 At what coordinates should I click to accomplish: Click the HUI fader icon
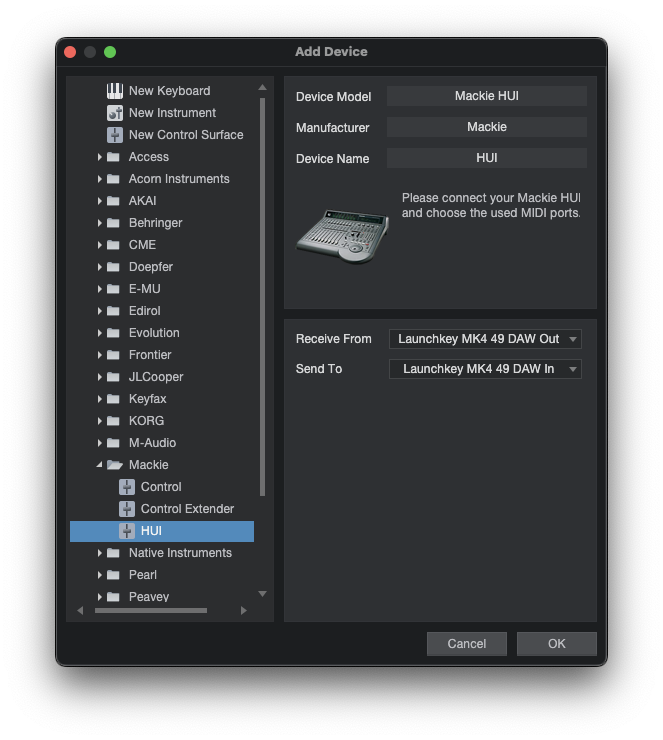(x=126, y=531)
